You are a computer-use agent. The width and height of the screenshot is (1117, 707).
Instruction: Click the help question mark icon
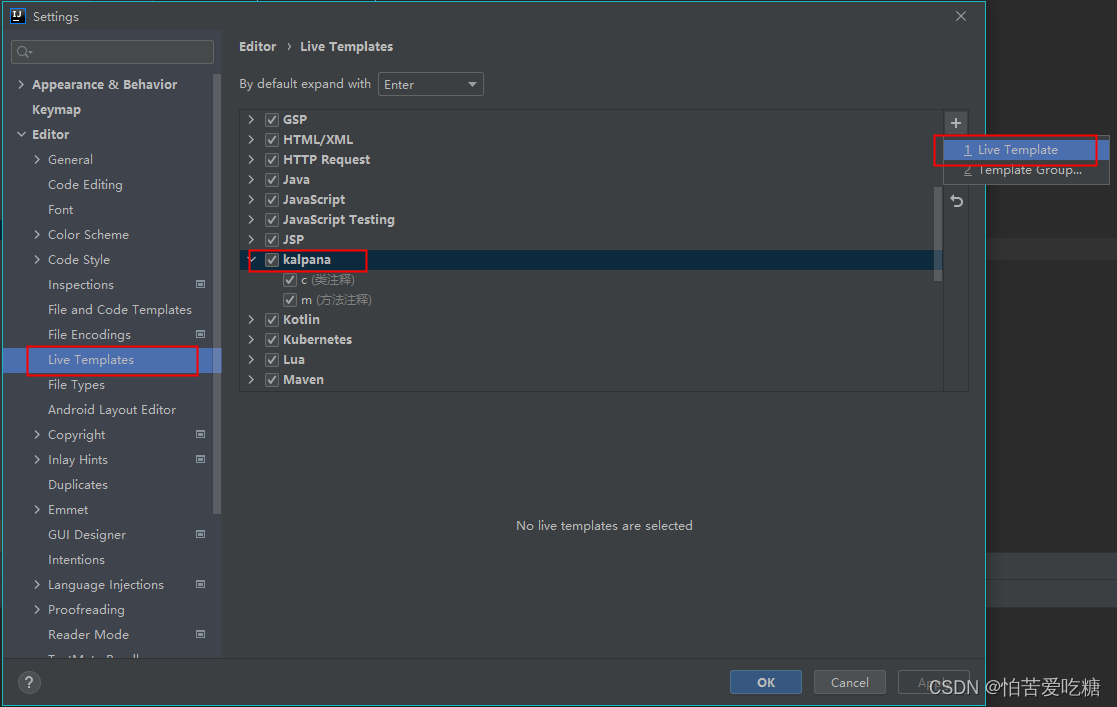coord(28,683)
